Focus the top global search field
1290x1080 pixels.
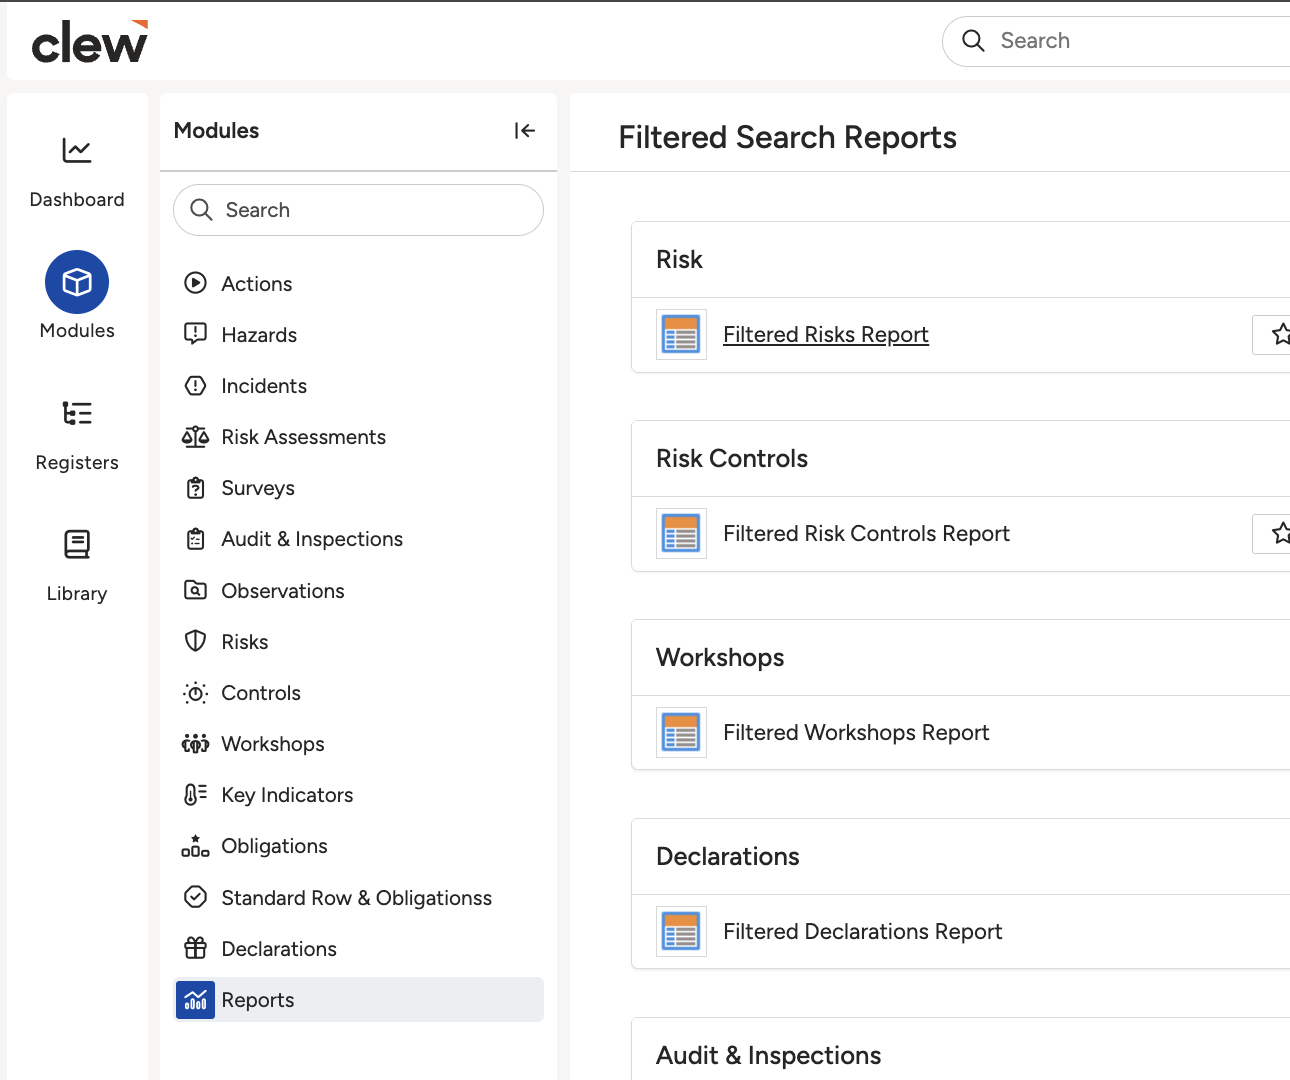pyautogui.click(x=1116, y=41)
